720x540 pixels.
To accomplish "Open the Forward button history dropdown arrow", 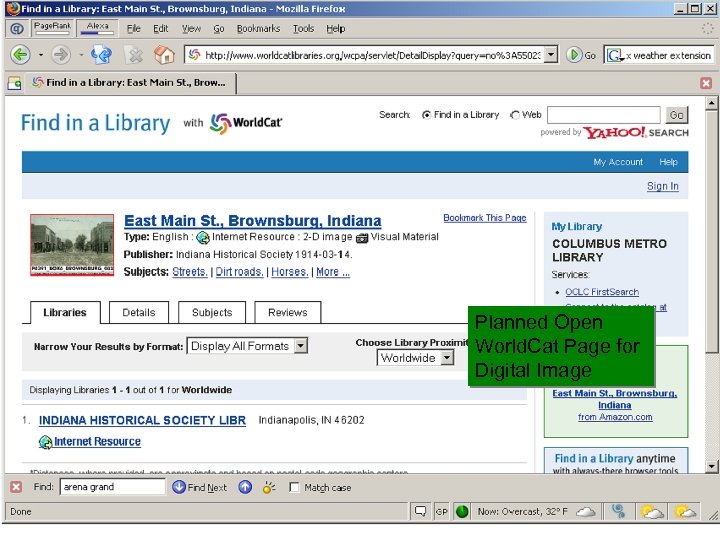I will click(81, 56).
